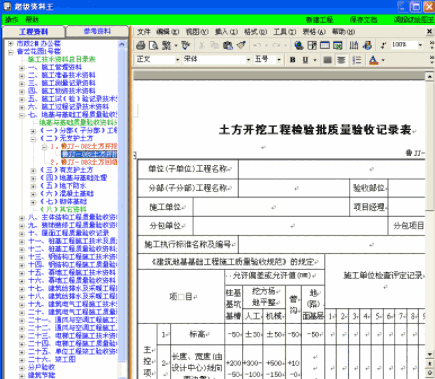This screenshot has width=435, height=379.
Task: Open the 编辑 menu
Action: coord(167,32)
